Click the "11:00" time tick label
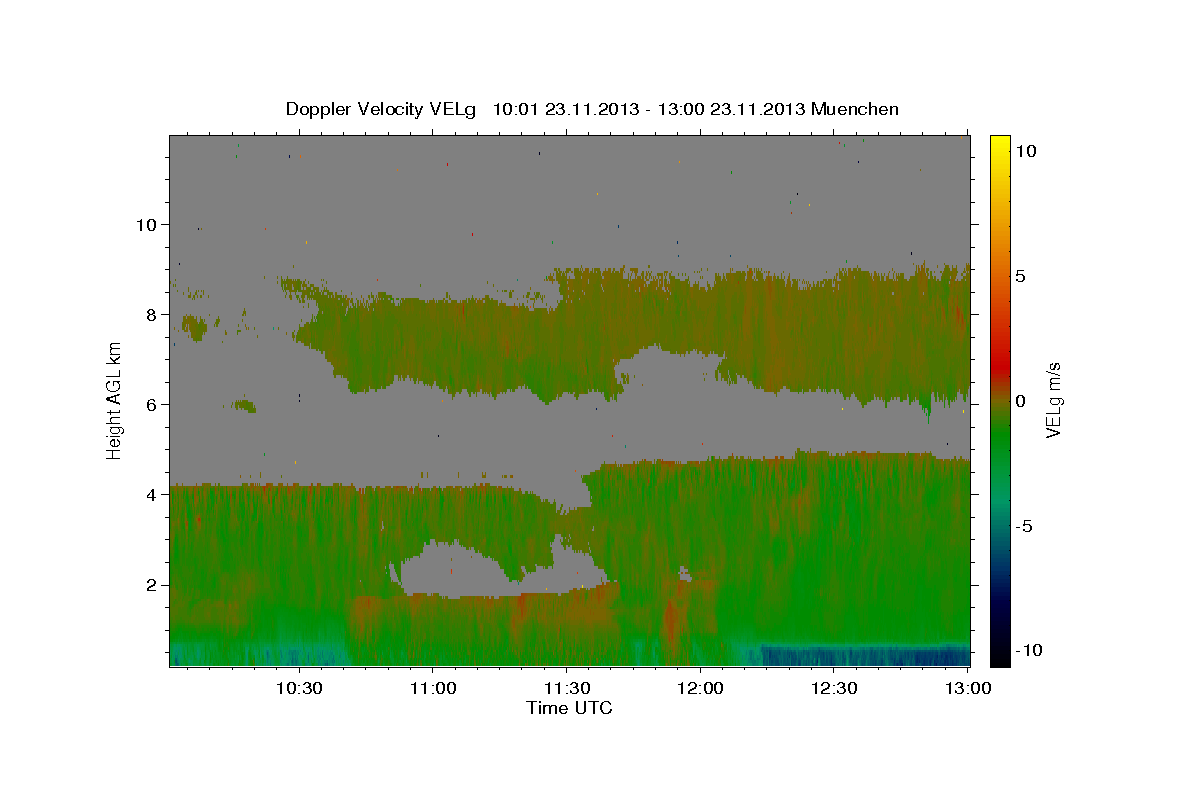The width and height of the screenshot is (1200, 800). 432,689
